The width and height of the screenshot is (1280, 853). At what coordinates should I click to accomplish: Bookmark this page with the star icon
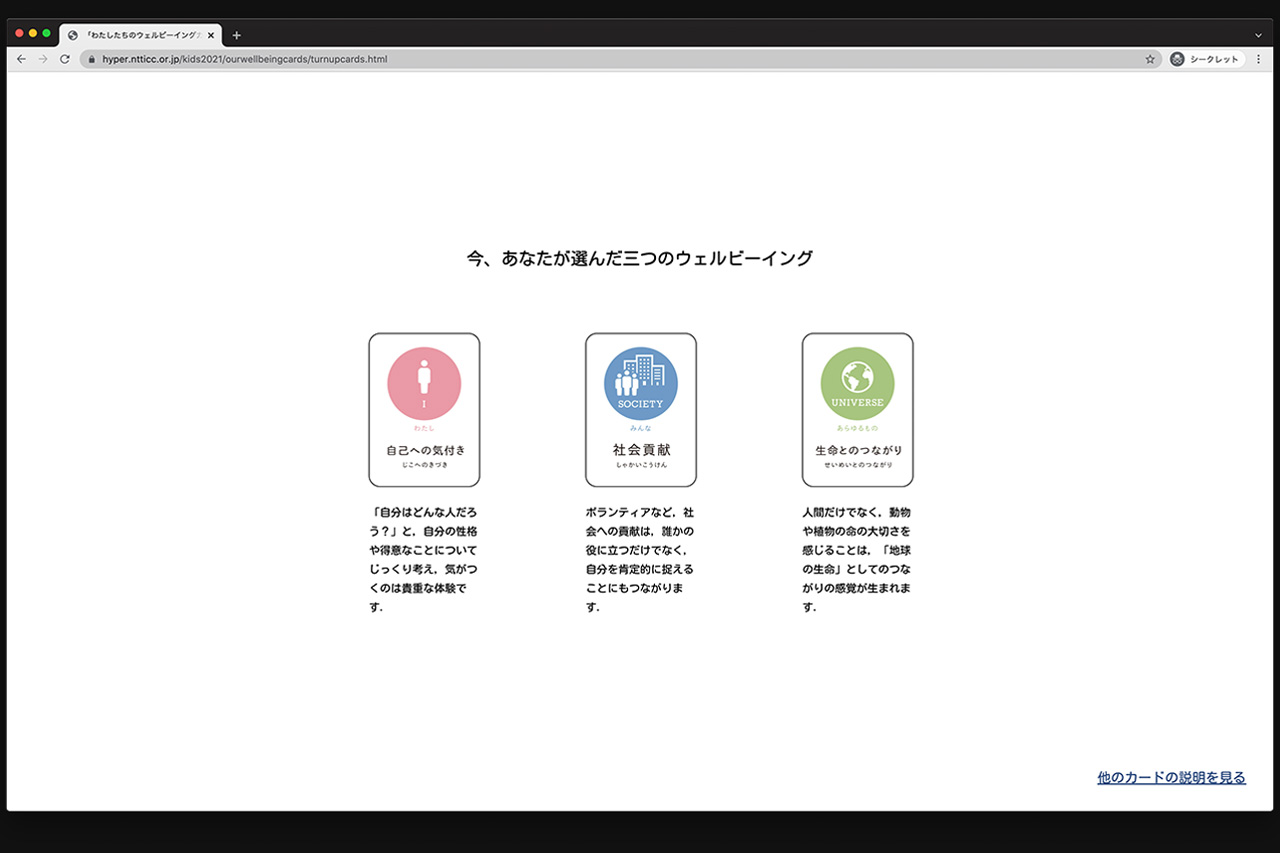(x=1150, y=59)
